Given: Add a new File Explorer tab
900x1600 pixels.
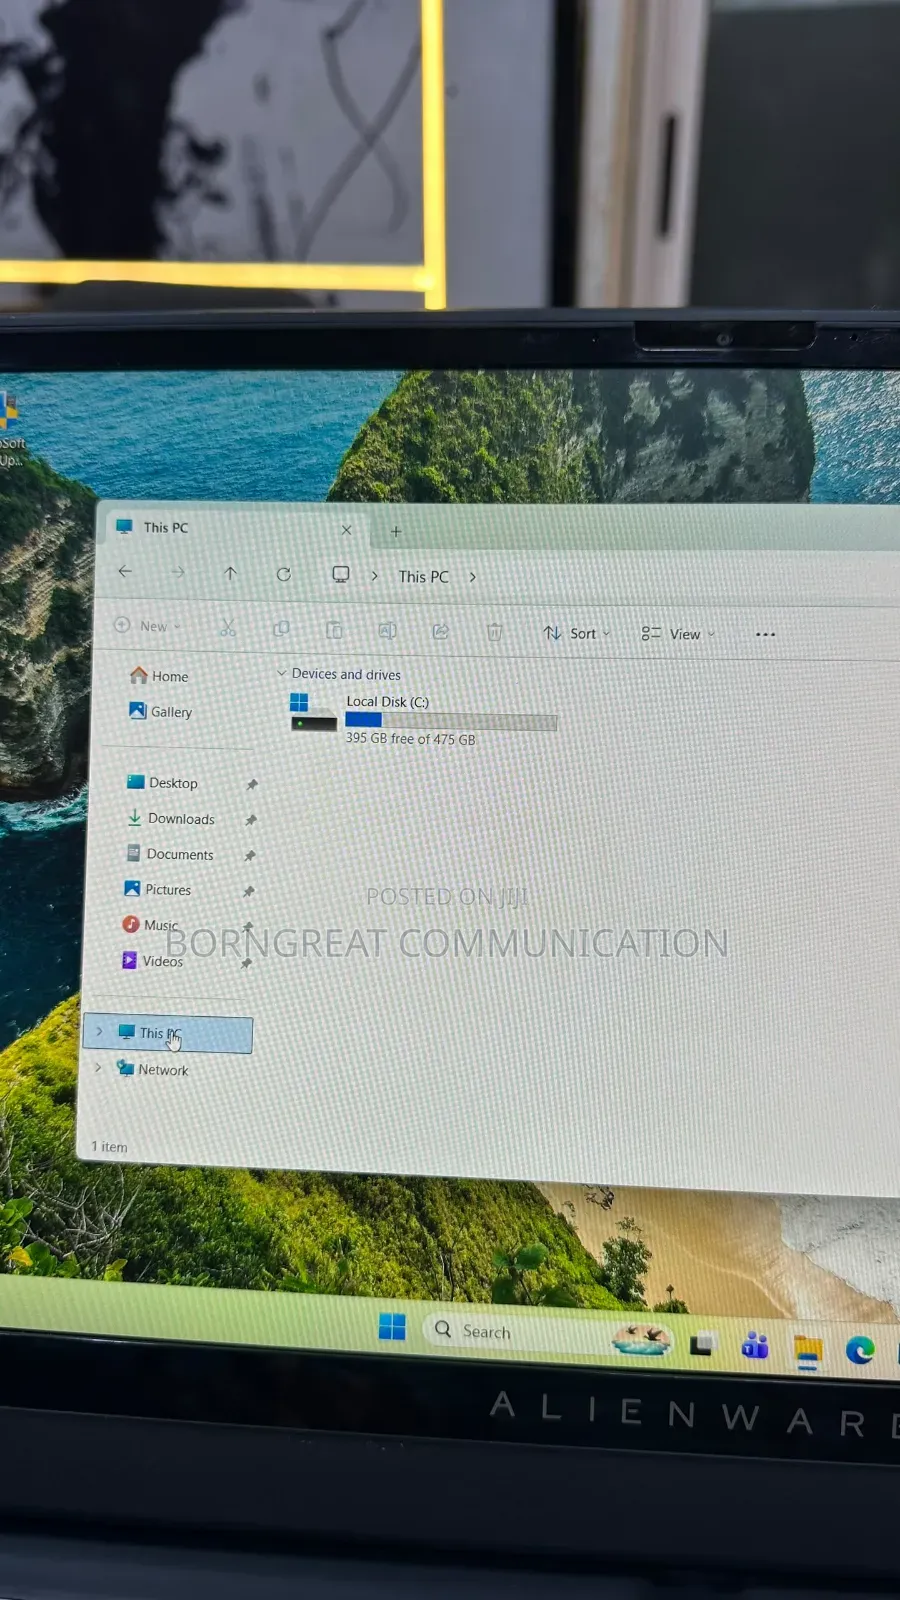Looking at the screenshot, I should pos(396,531).
